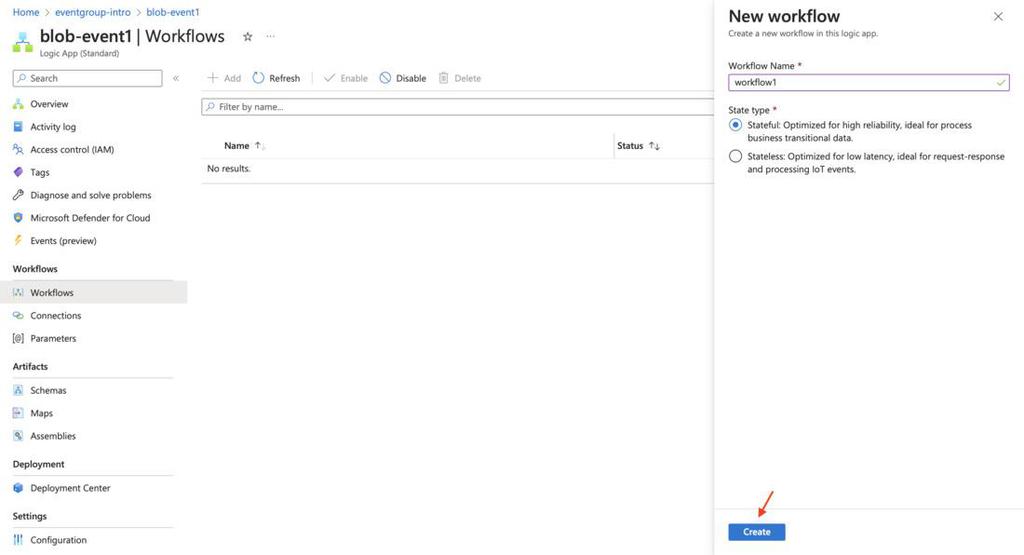Click the Workflows sidebar icon
The height and width of the screenshot is (555, 1024).
(18, 293)
